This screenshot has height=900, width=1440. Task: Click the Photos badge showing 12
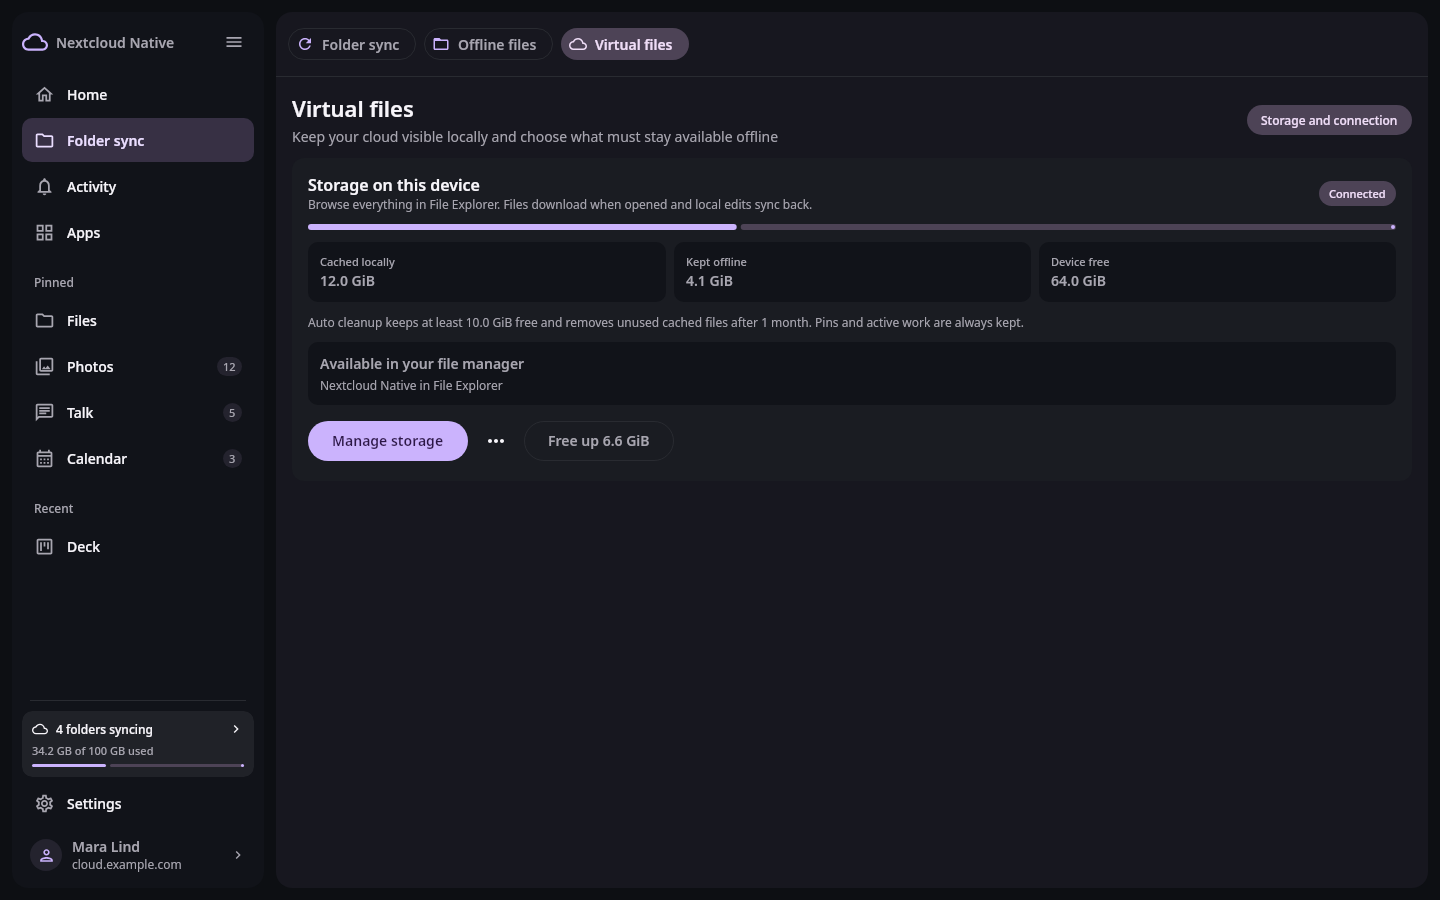click(x=229, y=367)
